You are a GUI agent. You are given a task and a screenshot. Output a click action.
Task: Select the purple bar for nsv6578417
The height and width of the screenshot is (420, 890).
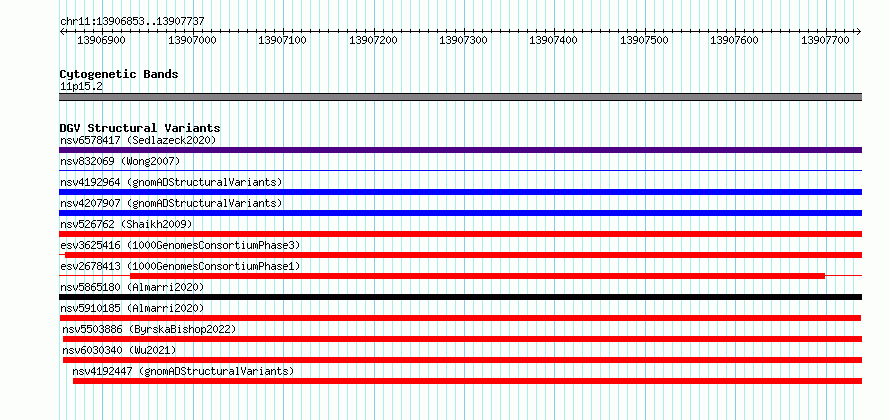coord(460,150)
